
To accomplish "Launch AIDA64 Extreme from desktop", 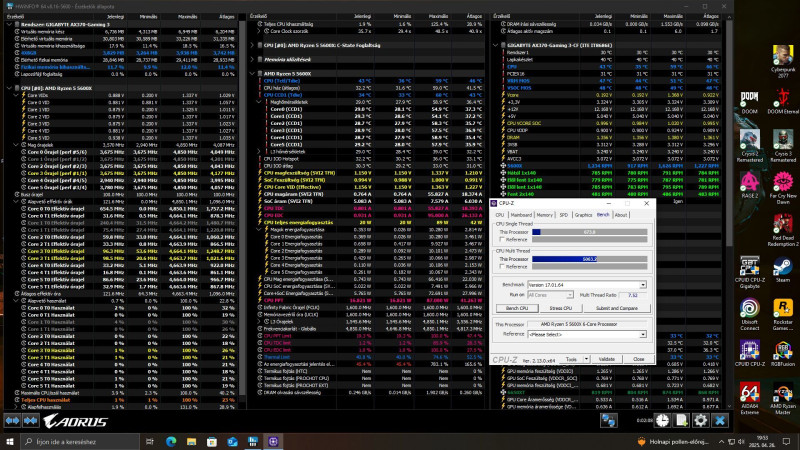I will [x=749, y=398].
